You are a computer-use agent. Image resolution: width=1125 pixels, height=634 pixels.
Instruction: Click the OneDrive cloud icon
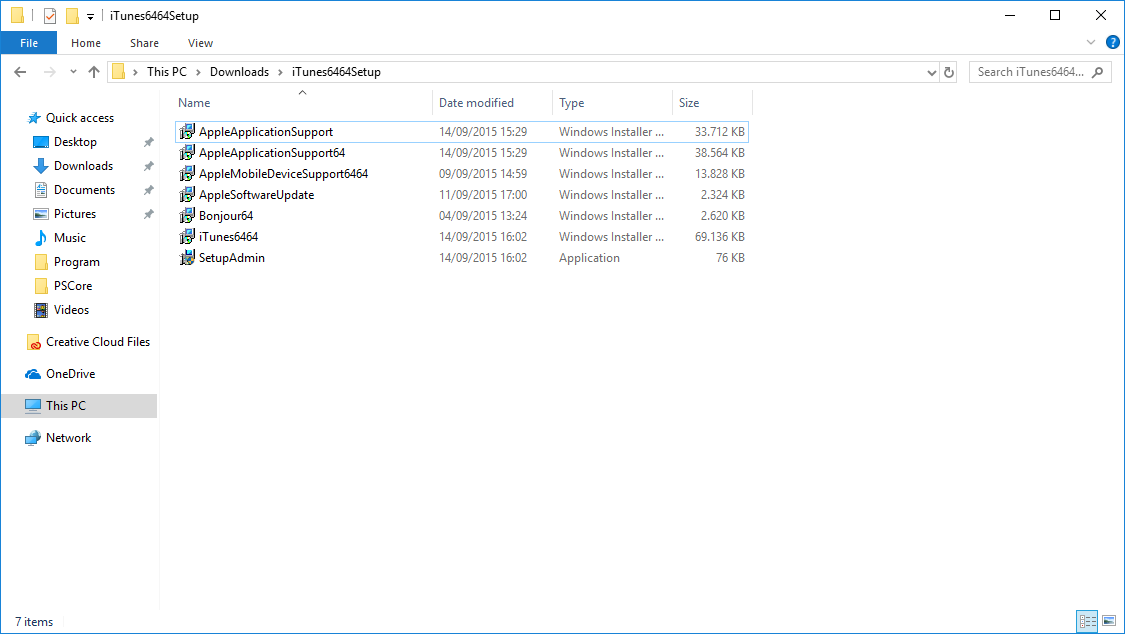(33, 374)
